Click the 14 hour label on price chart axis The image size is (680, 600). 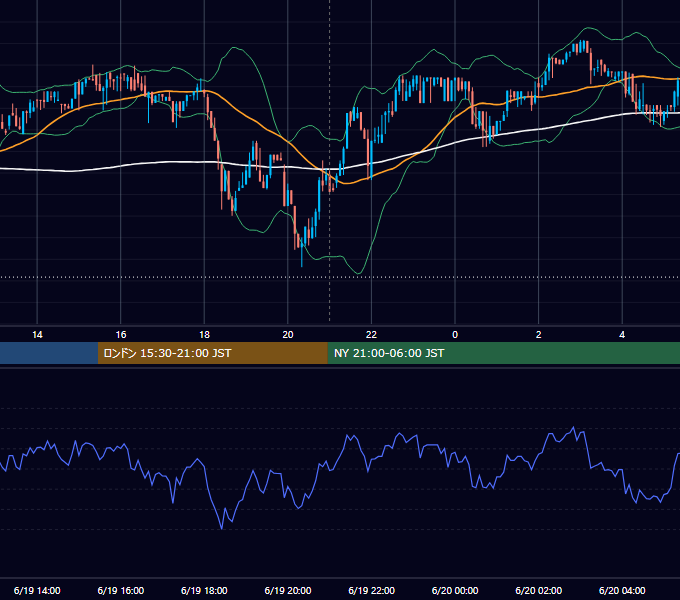point(37,335)
